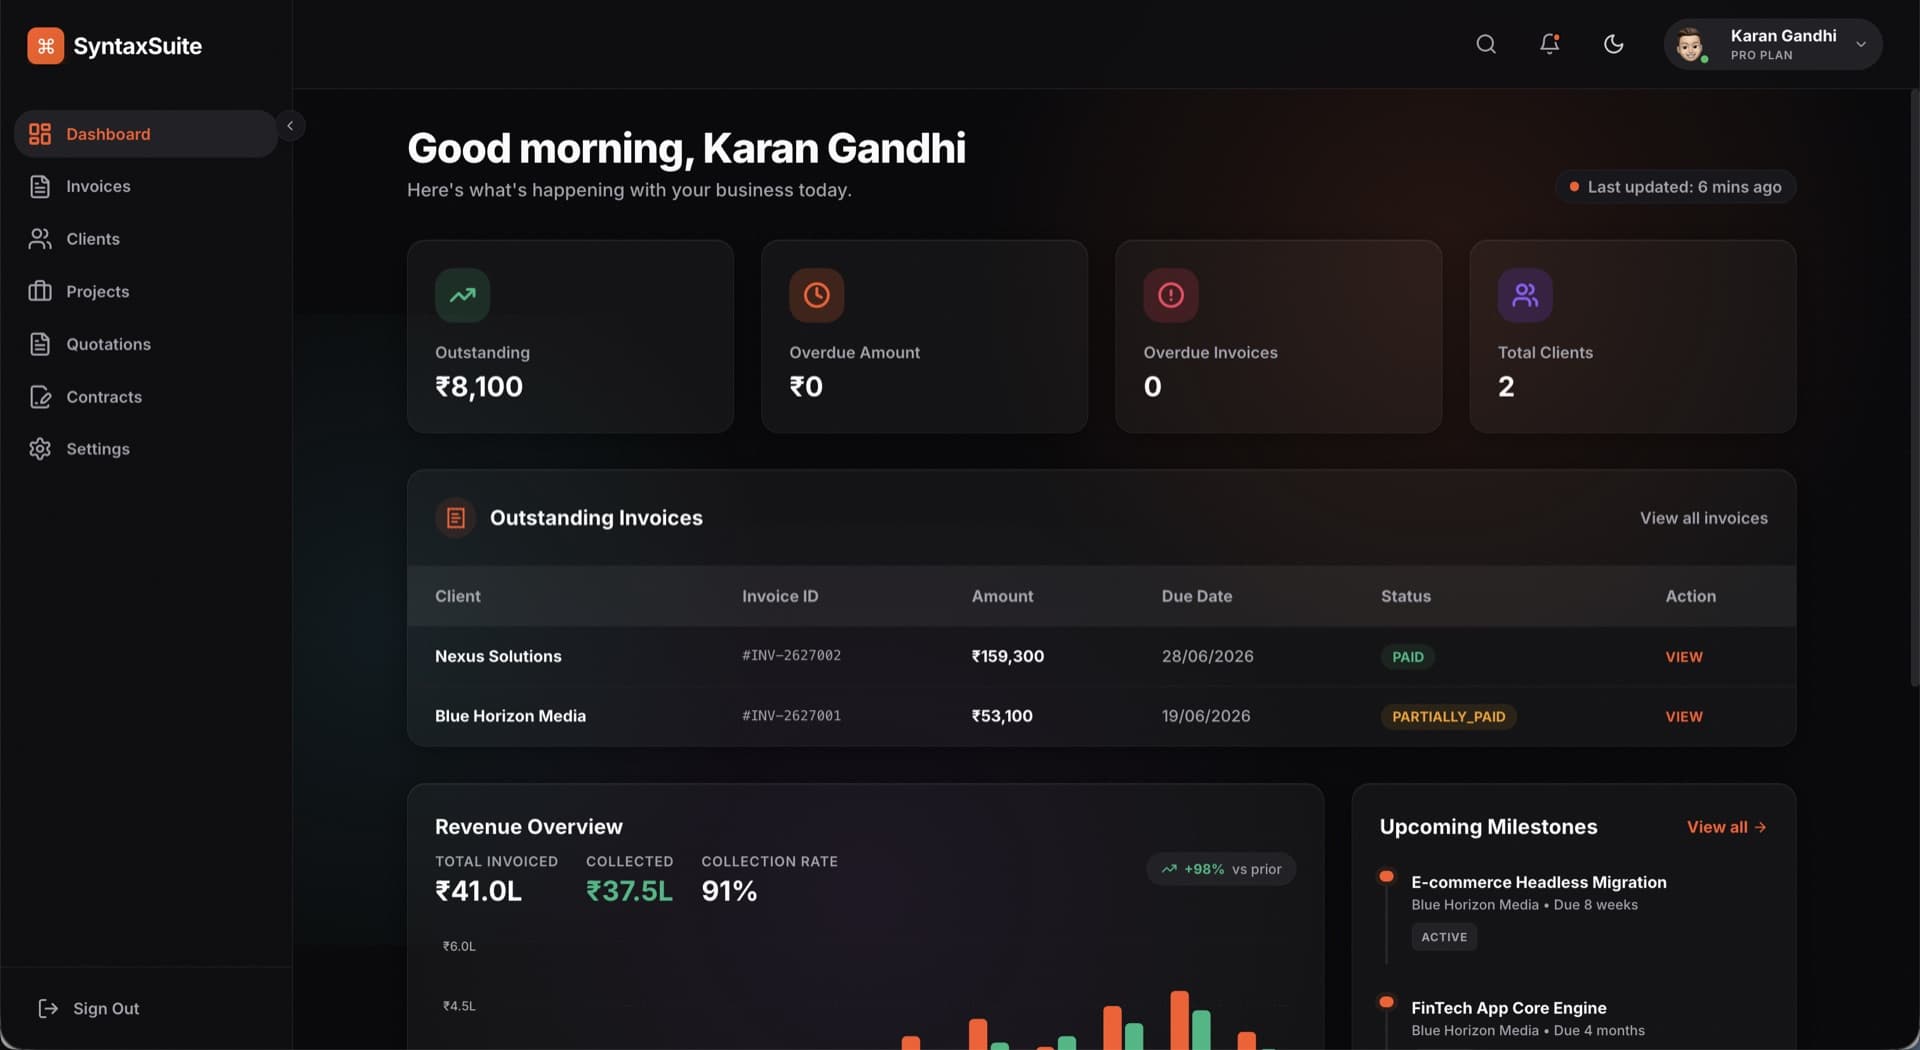Open the search icon in header

click(x=1486, y=44)
